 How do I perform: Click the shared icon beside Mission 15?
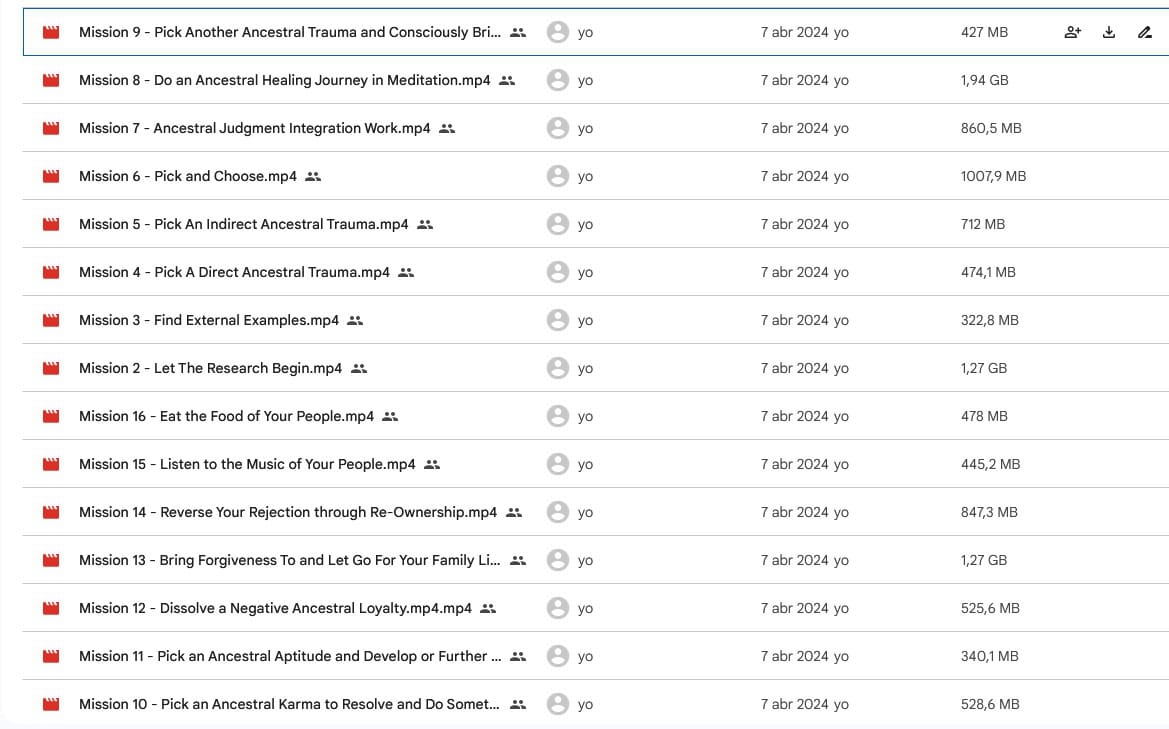[x=432, y=464]
